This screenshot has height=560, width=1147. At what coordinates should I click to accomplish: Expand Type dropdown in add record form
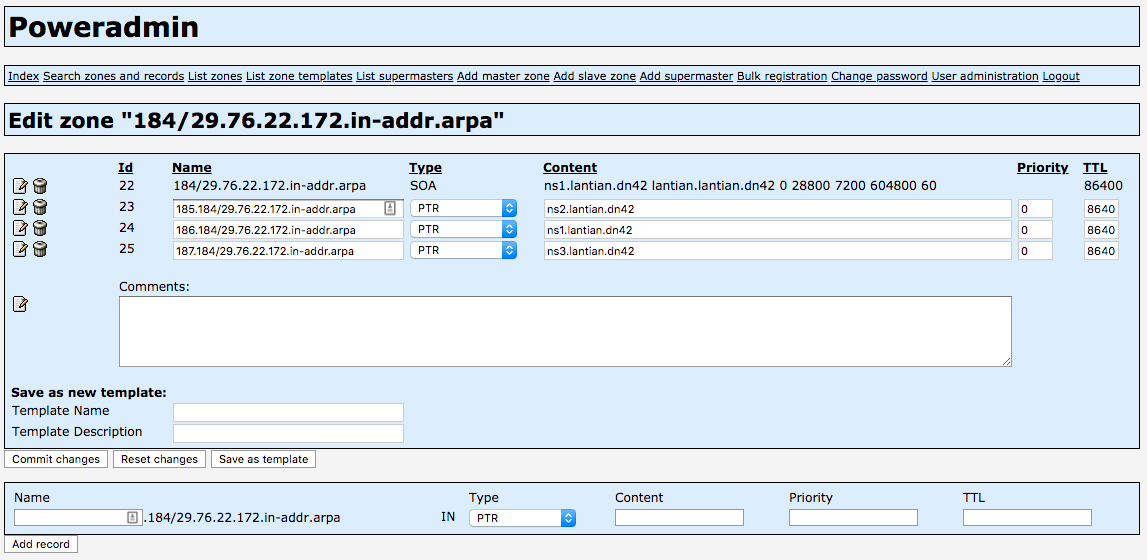522,518
